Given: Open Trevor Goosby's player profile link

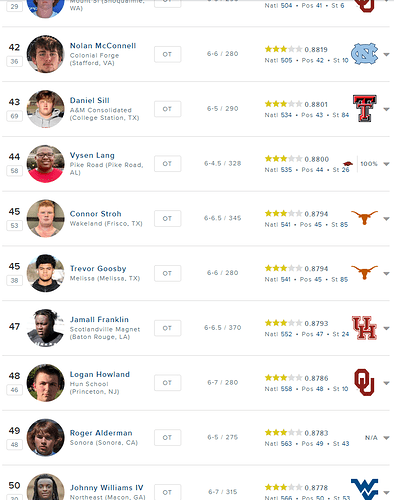Looking at the screenshot, I should click(x=98, y=269).
